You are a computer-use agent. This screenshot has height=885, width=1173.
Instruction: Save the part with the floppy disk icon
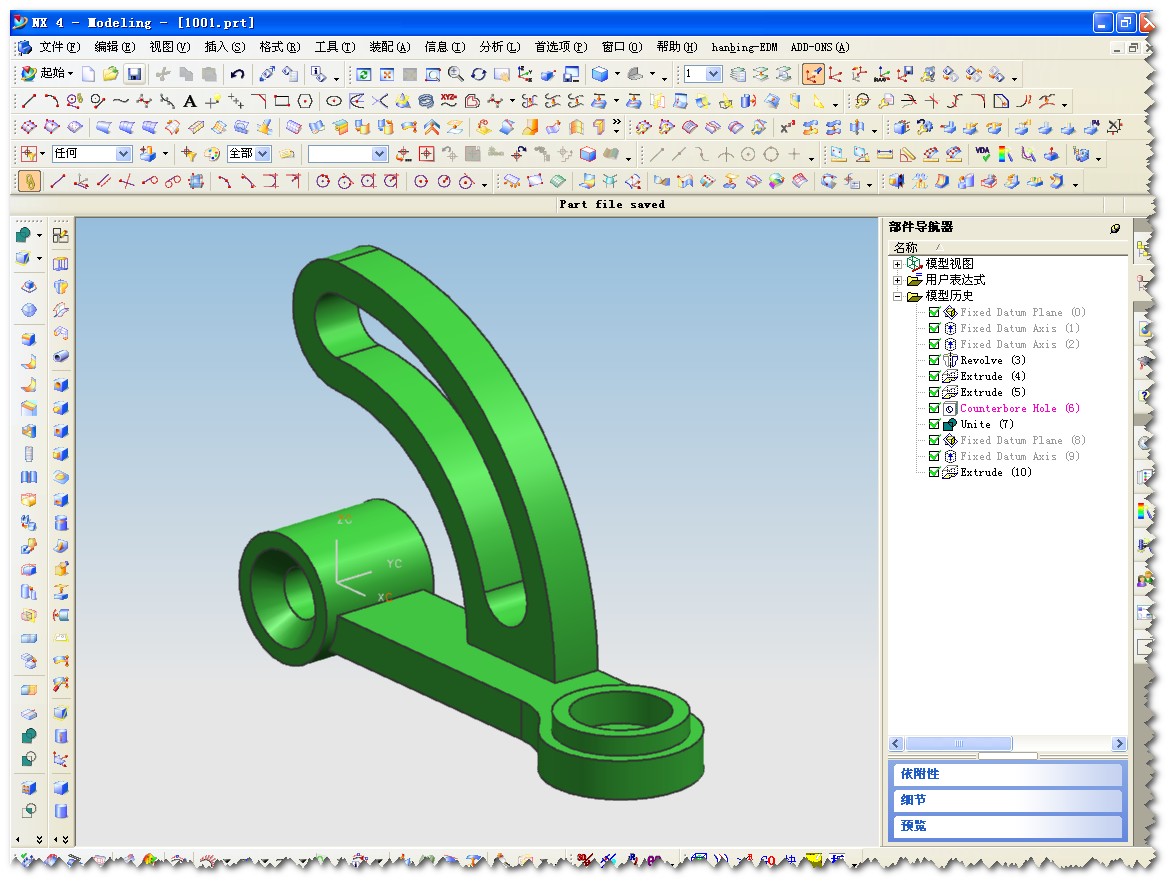point(134,74)
